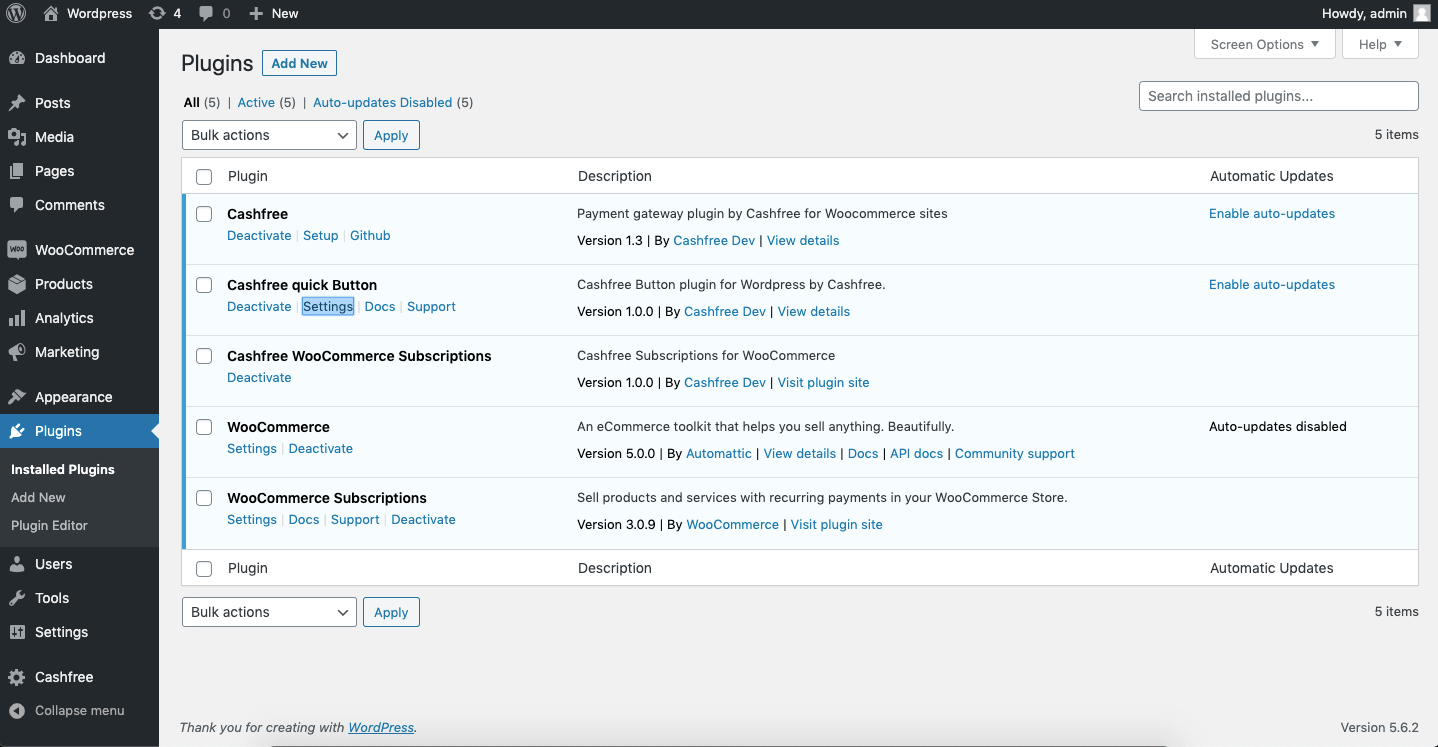Open the Plugin Editor submenu item
Viewport: 1438px width, 747px height.
point(49,525)
